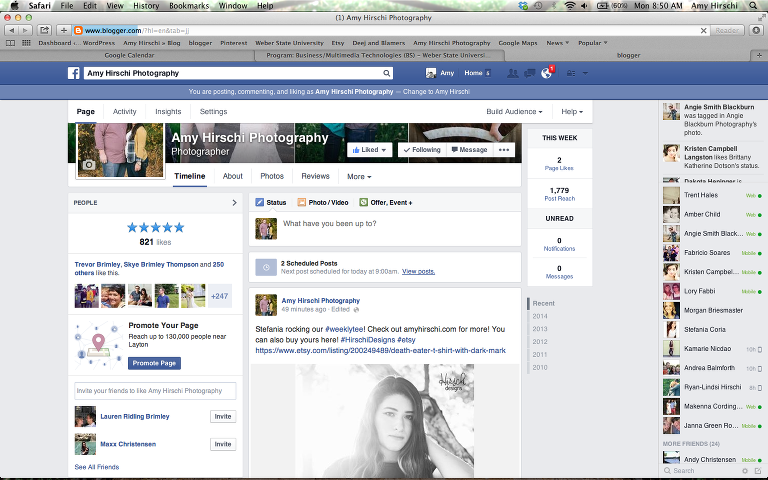Screen dimensions: 768x480
Task: Jump to 2013 on the timeline
Action: click(540, 329)
